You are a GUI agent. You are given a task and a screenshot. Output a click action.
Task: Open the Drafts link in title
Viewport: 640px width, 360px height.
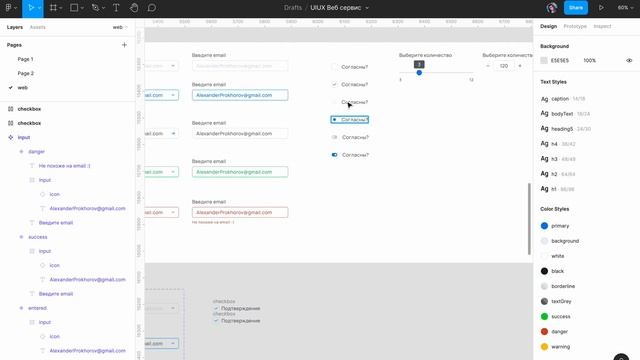[293, 8]
